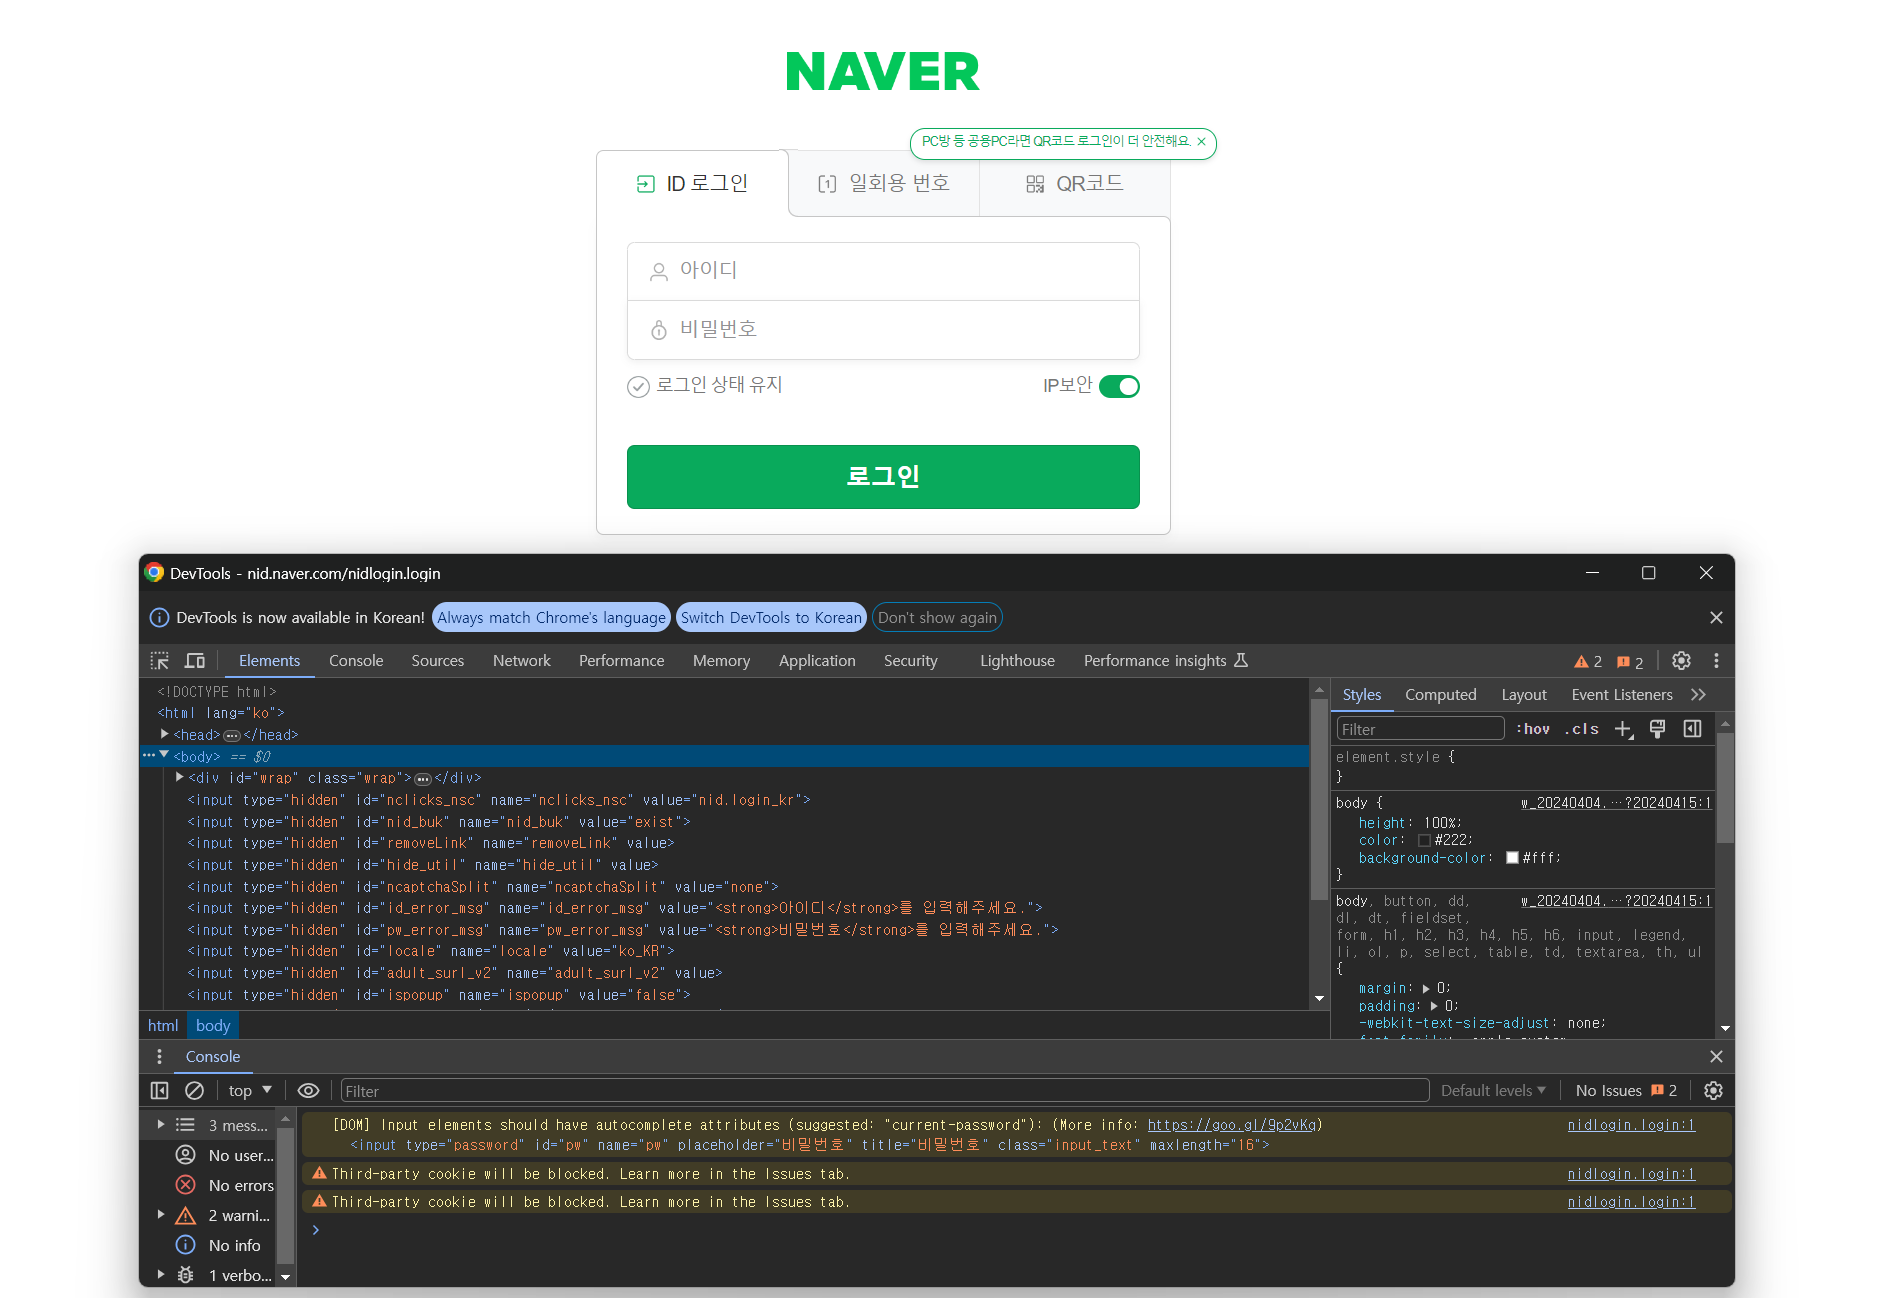Click Don't show again

[937, 618]
